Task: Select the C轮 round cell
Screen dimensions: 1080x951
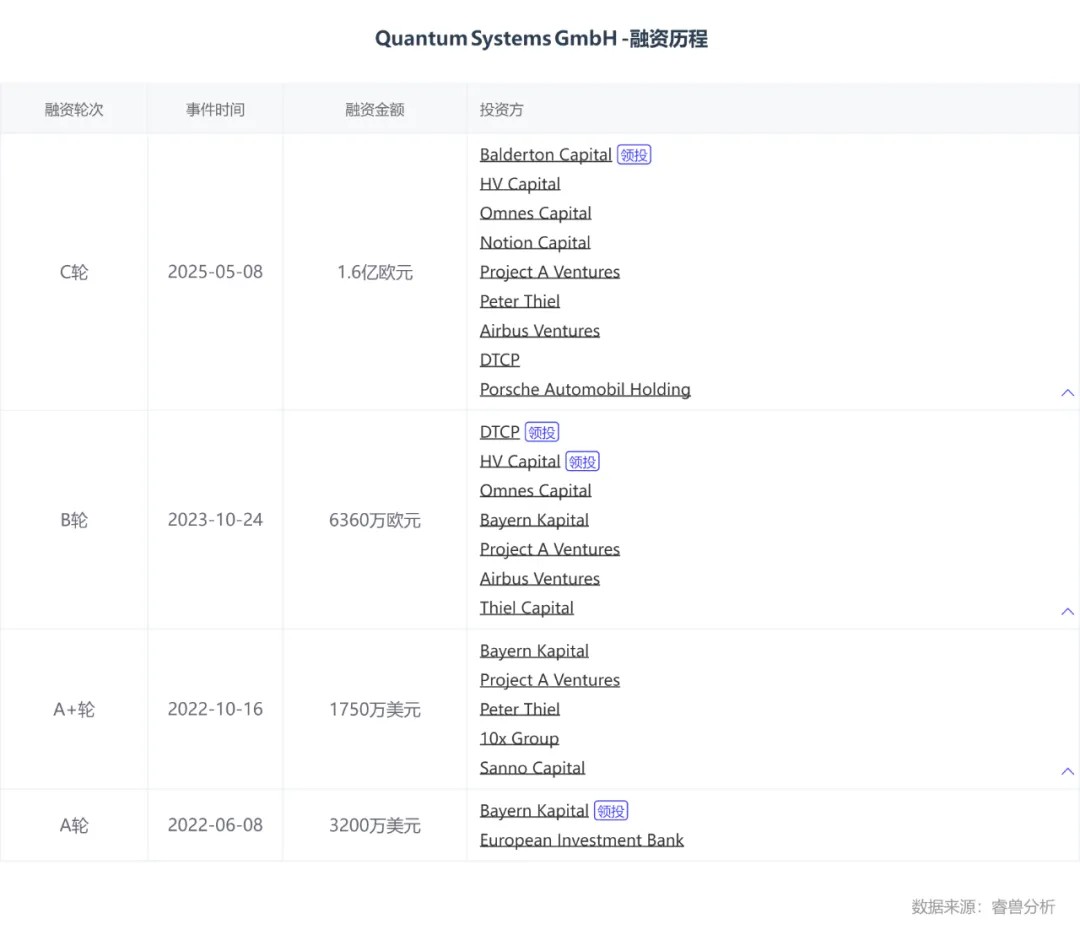Action: [x=74, y=272]
